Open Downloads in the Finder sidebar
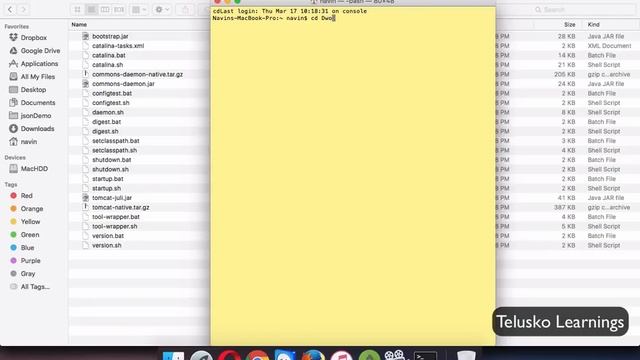Image resolution: width=640 pixels, height=360 pixels. [37, 129]
